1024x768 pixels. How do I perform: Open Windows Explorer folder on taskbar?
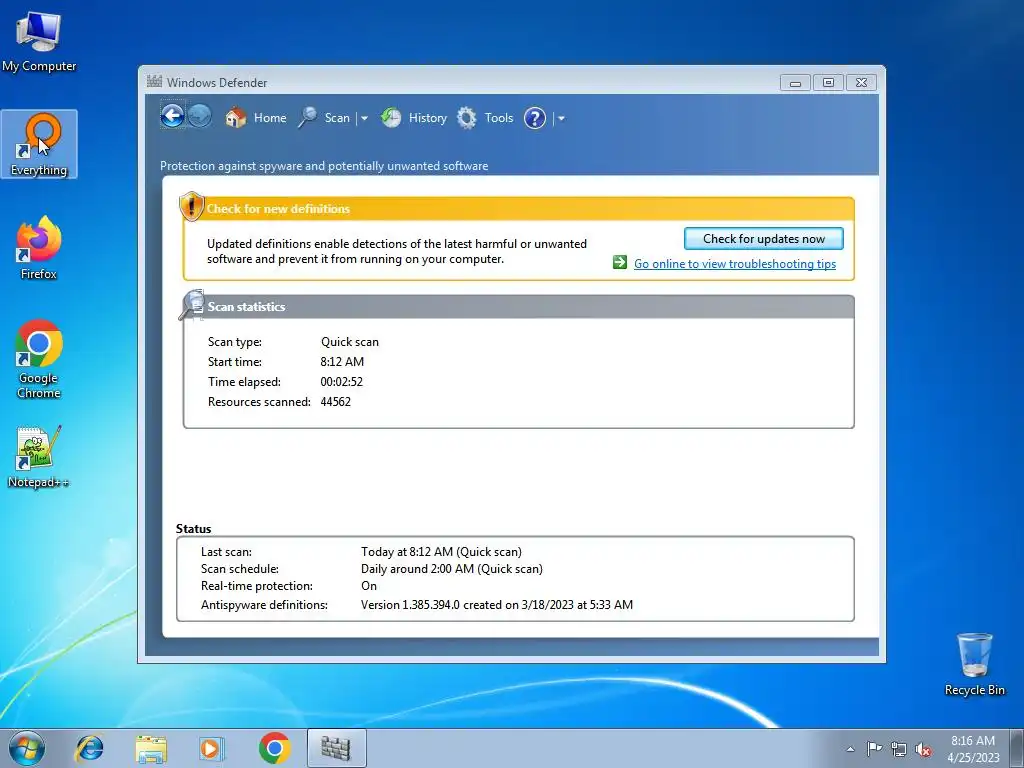pos(151,748)
